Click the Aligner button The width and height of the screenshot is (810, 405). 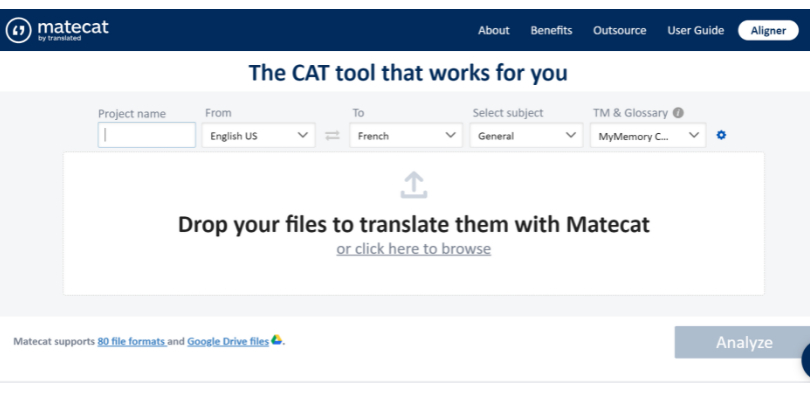[768, 30]
